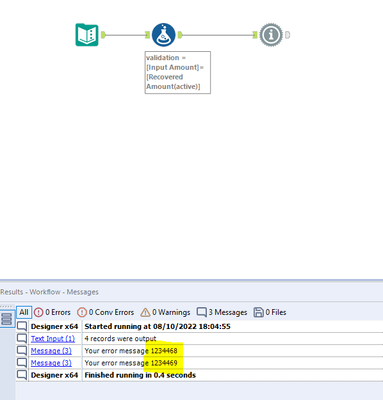Select the Message tool on canvas
Screen dimensions: 383x400
point(271,35)
